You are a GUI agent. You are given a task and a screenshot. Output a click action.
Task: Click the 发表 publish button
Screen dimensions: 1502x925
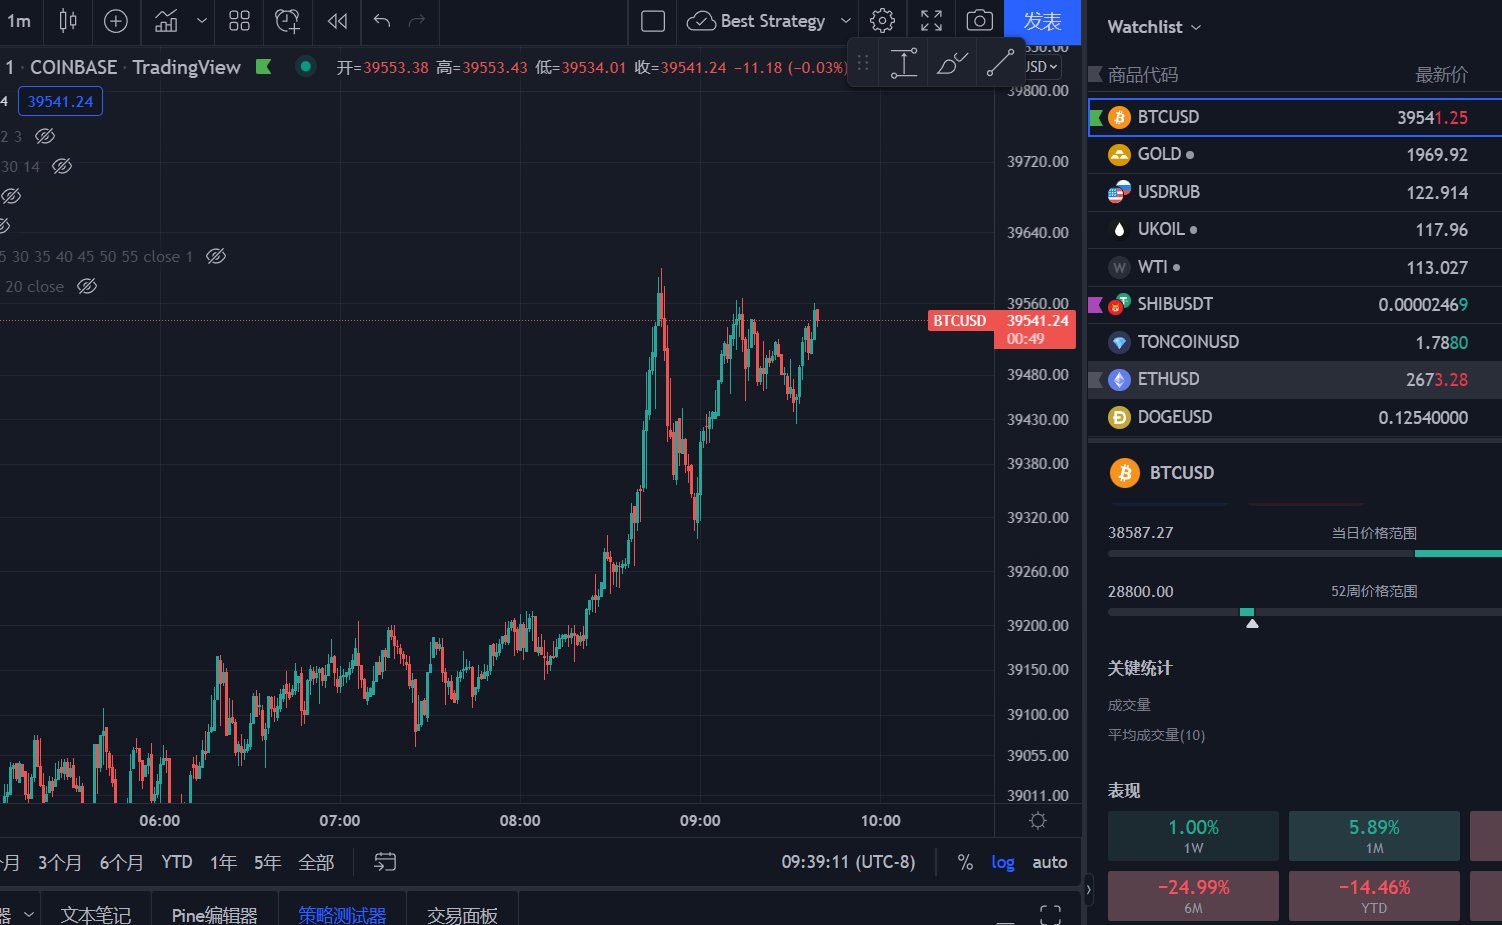1042,21
